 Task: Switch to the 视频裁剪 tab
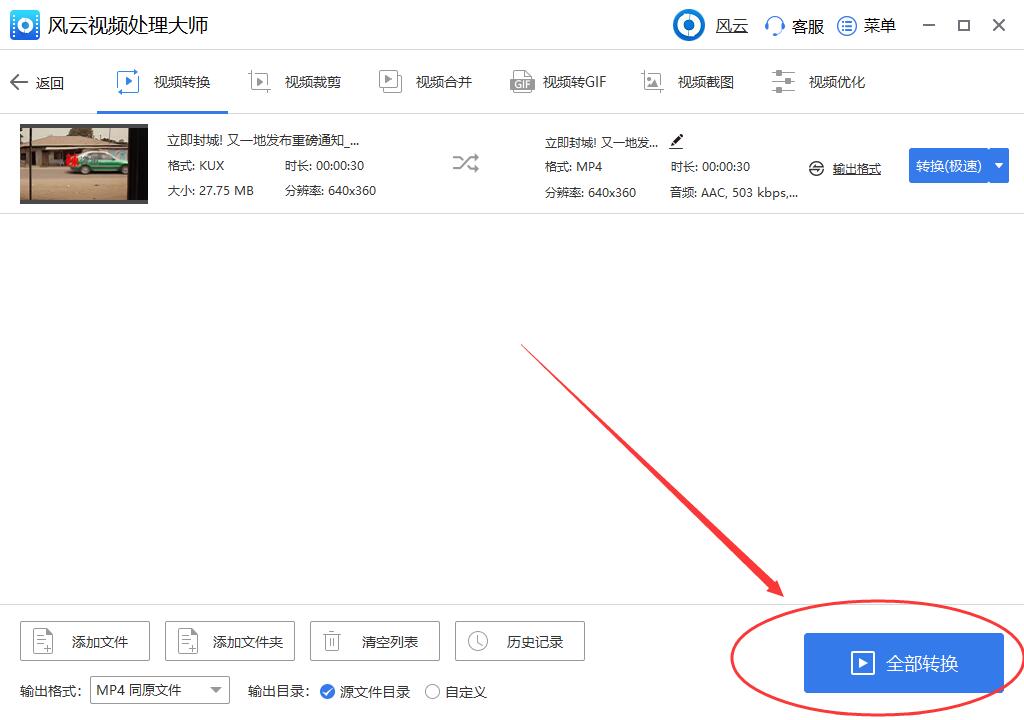point(294,82)
